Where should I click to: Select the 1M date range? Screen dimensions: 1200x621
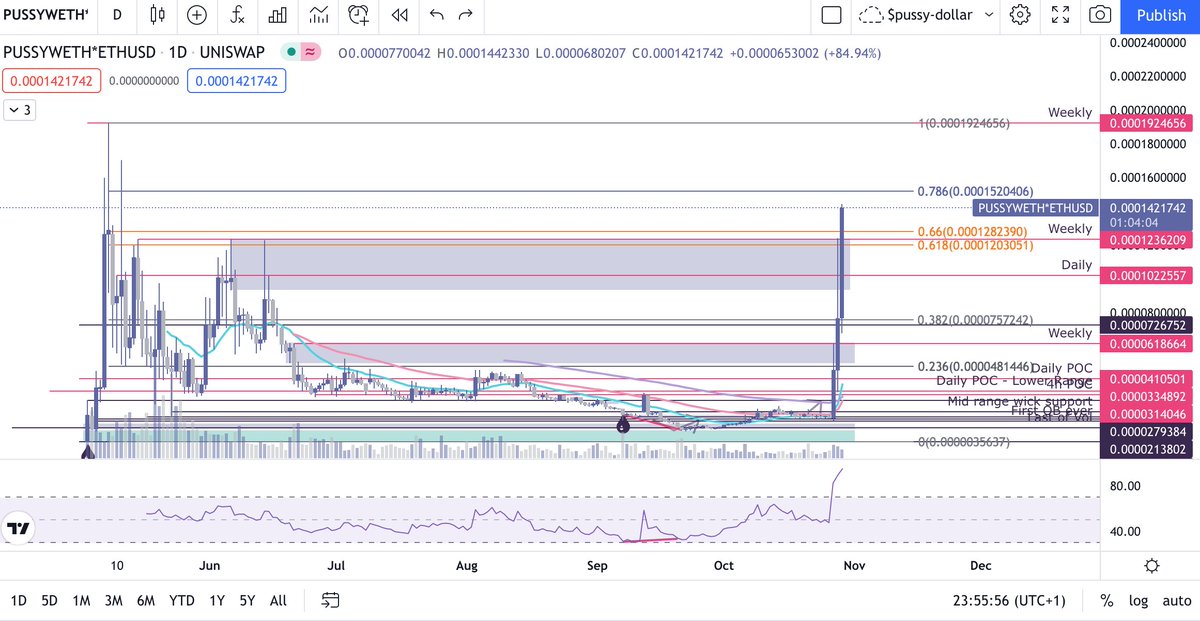tap(82, 601)
